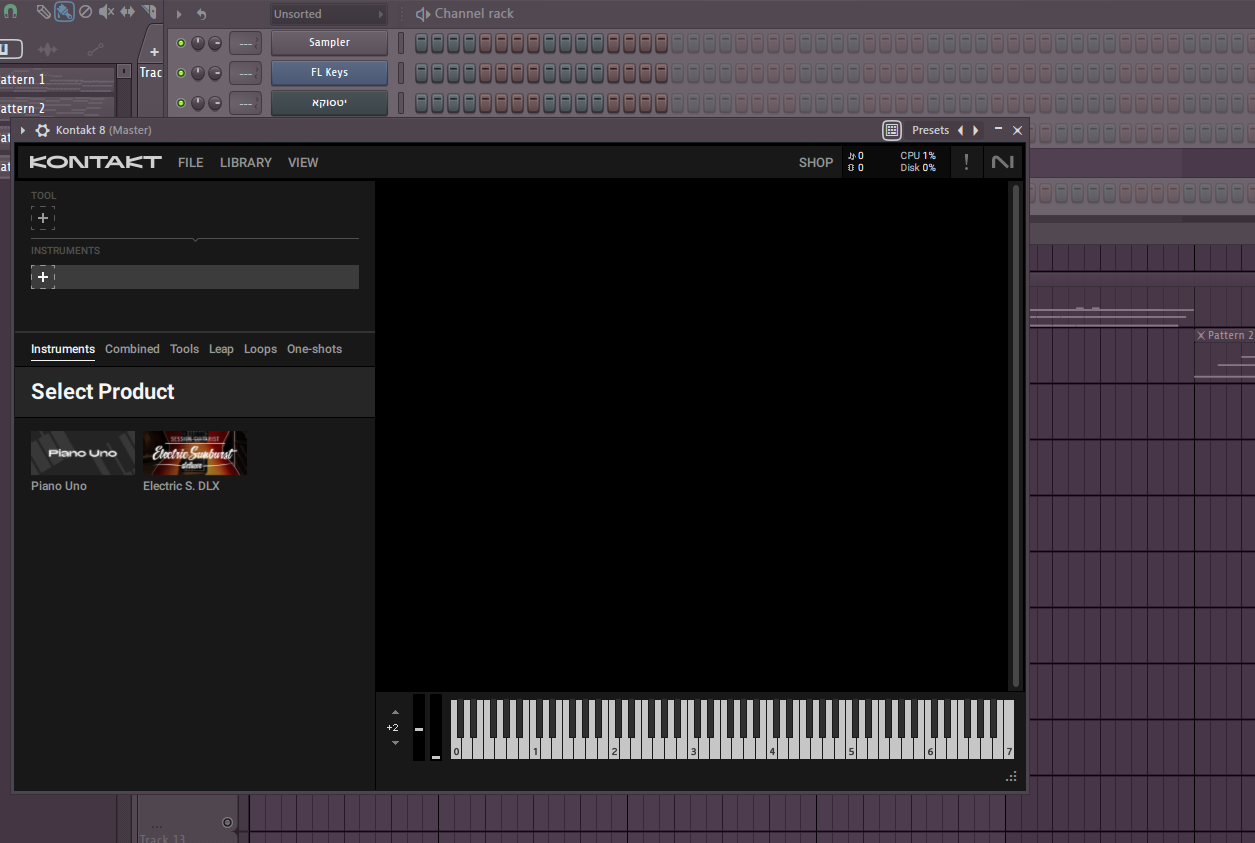Open the Kontakt LIBRARY menu

246,162
